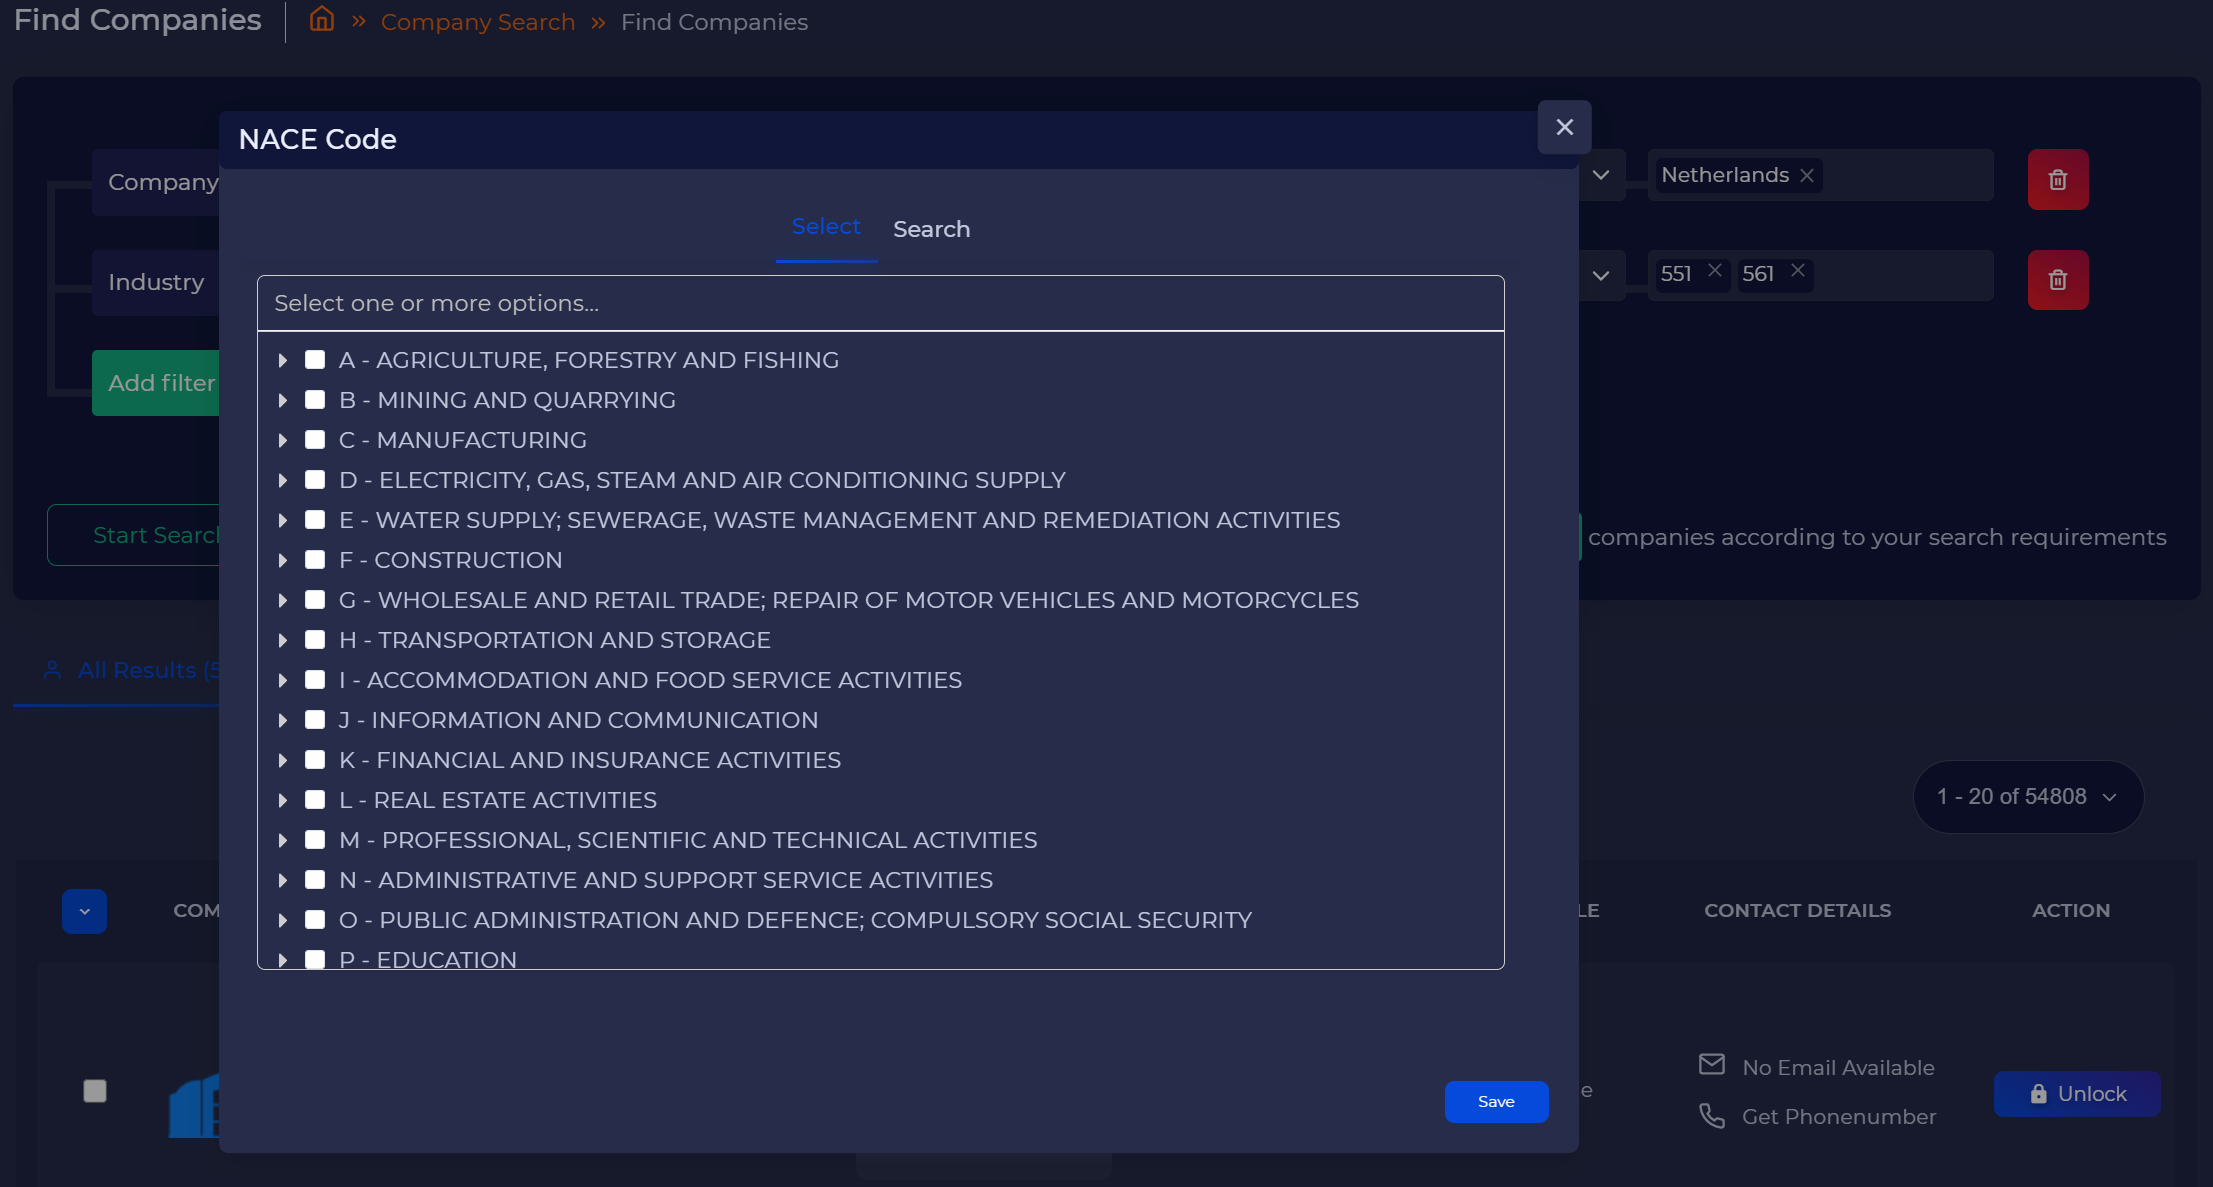Select the J - Information and Communication checkbox
2213x1187 pixels.
coord(315,720)
